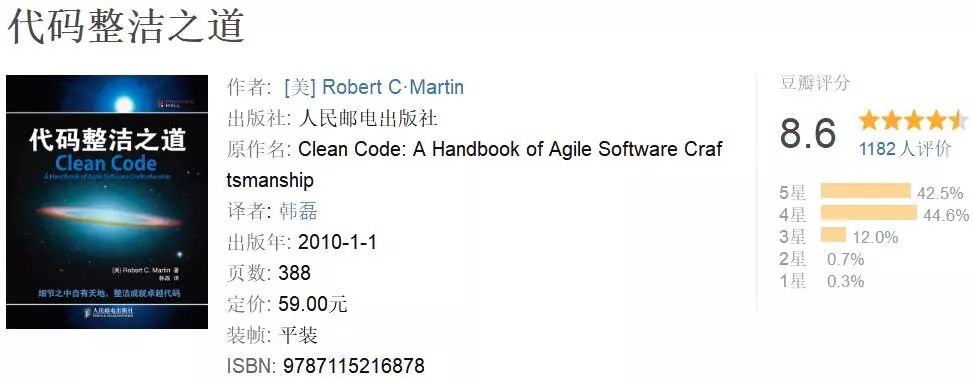Click the ISBN number 9787115216878
Screen dimensions: 973x380
click(354, 366)
